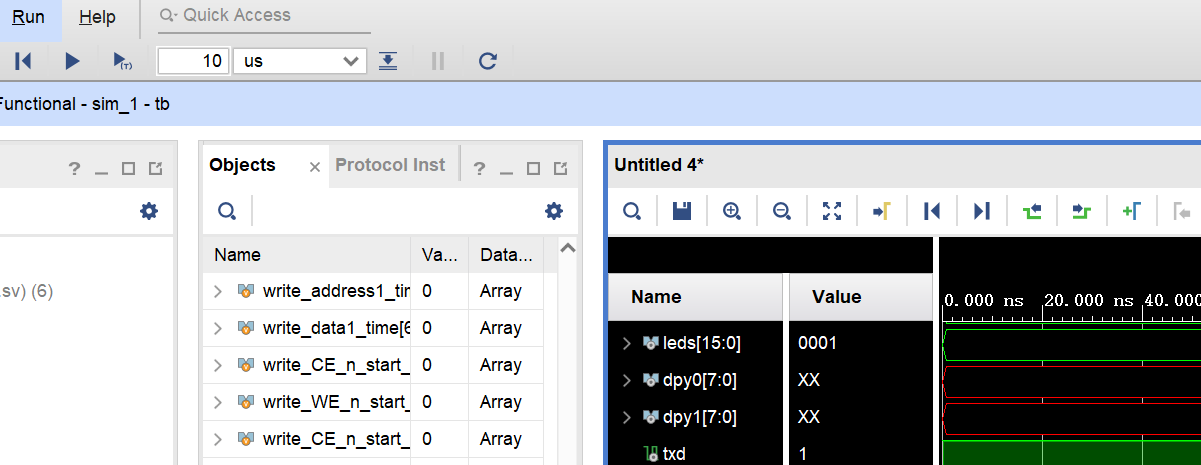Screen dimensions: 1201x465
Task: Expand the leds[15:0] signal
Action: pyautogui.click(x=627, y=343)
